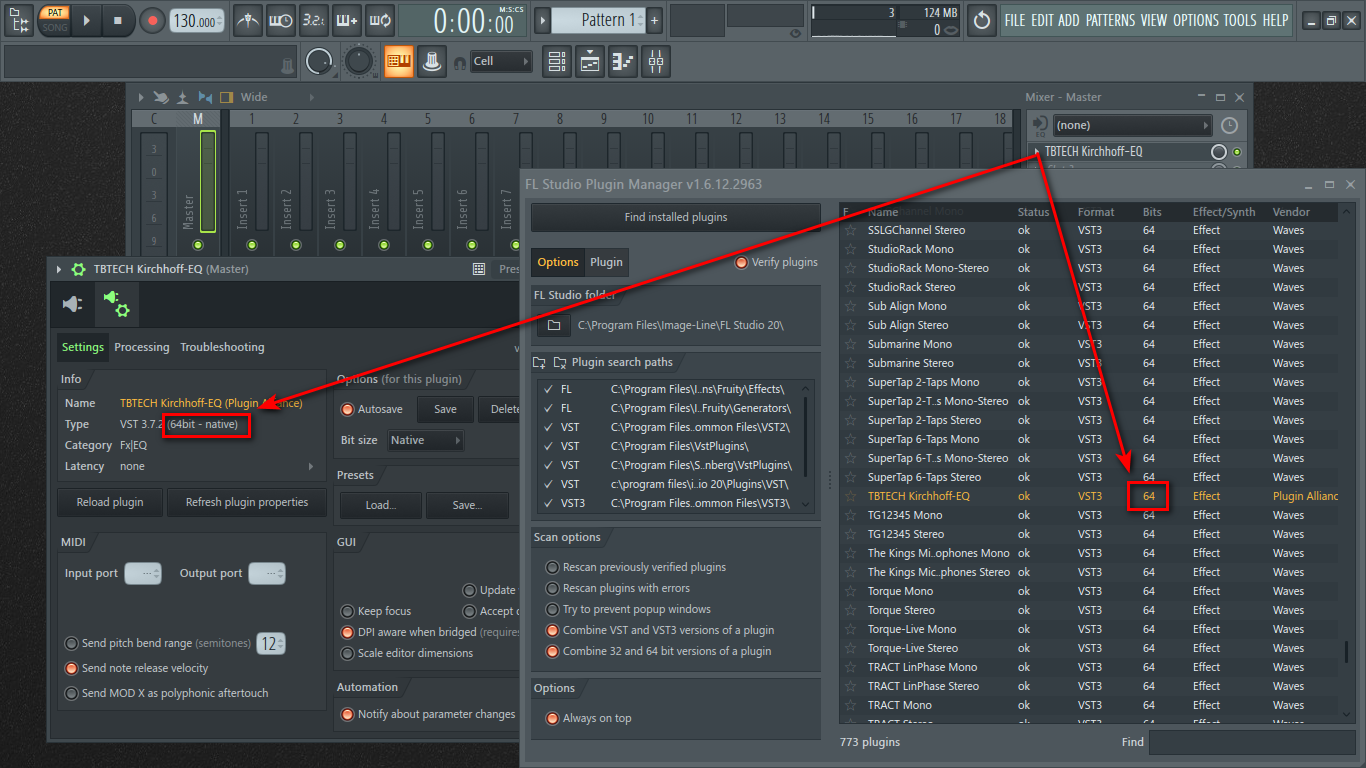
Task: Enable Send pitch bend range option
Action: click(72, 643)
